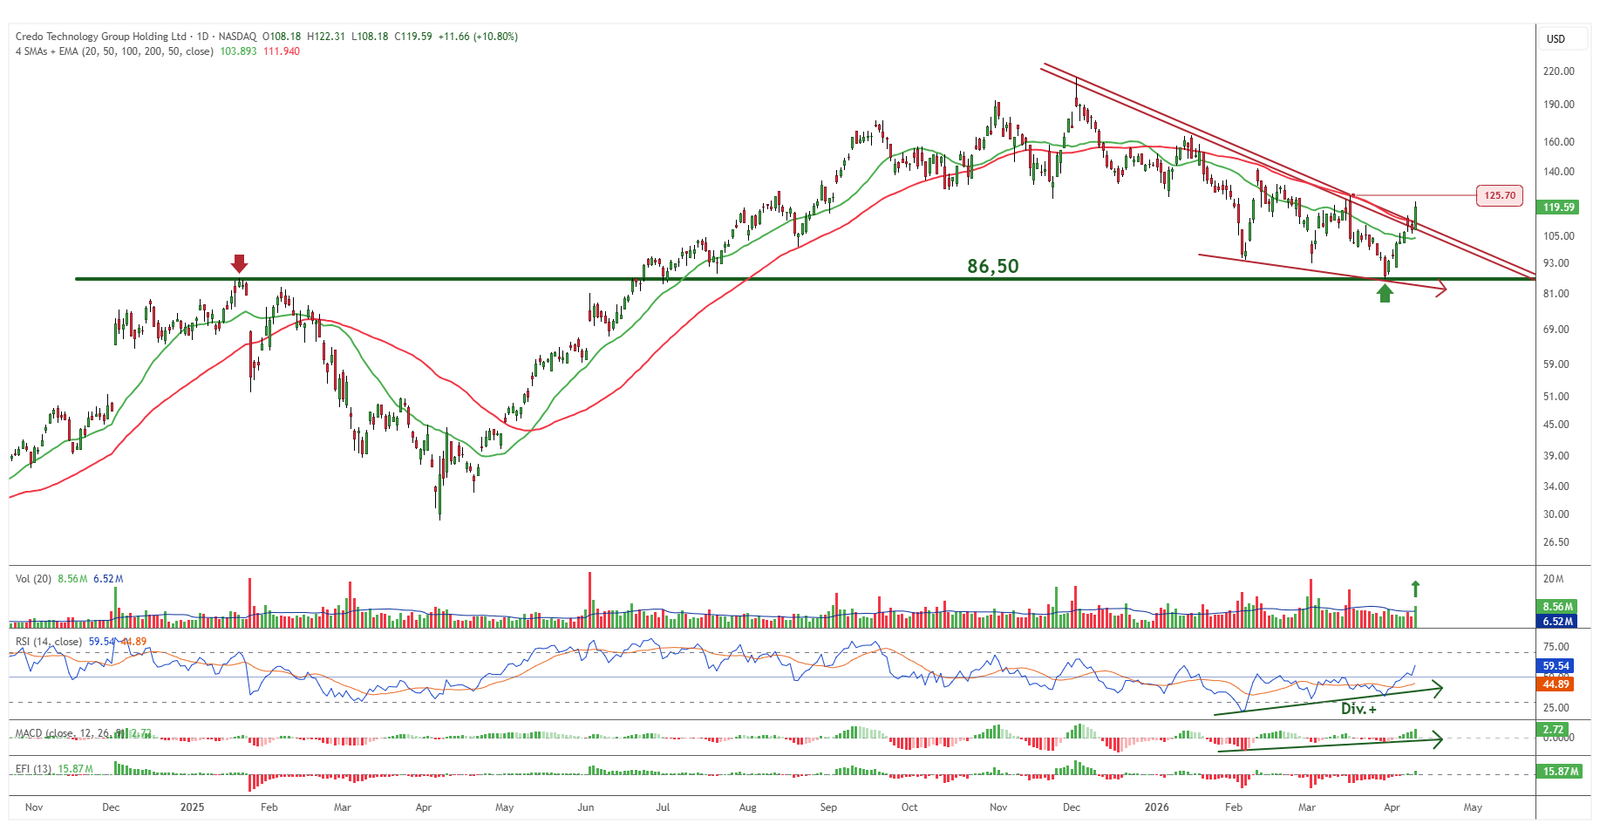Viewport: 1600px width, 837px height.
Task: Select the 86,50 support level text
Action: click(x=992, y=266)
